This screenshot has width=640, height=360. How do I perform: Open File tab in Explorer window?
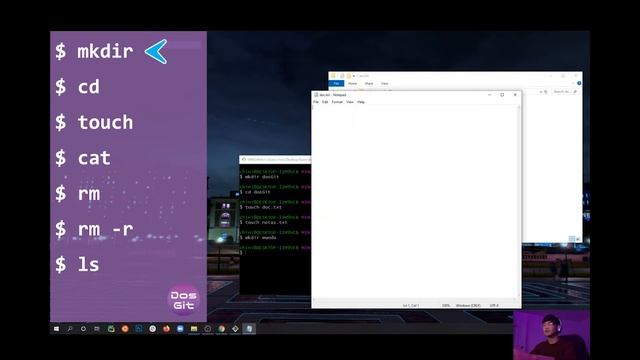click(336, 83)
